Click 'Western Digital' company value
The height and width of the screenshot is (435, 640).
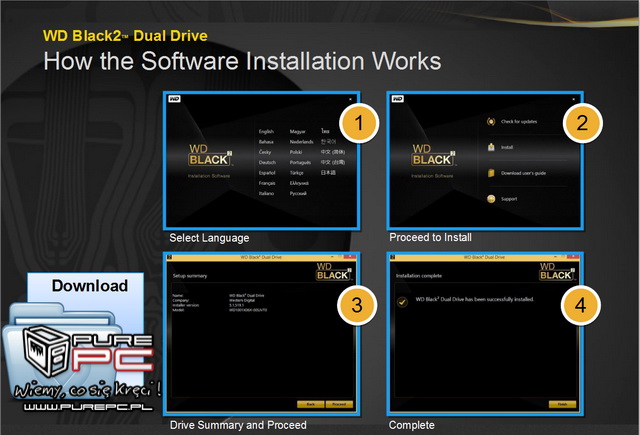[242, 300]
